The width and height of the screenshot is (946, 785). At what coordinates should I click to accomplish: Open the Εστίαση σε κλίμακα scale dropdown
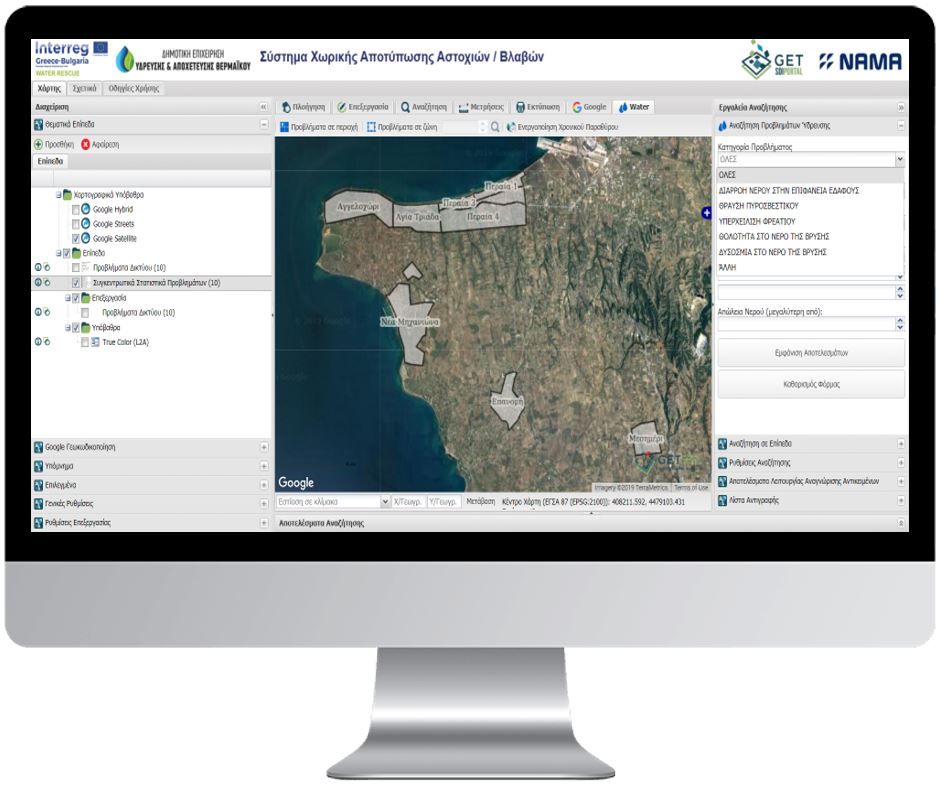tap(385, 501)
